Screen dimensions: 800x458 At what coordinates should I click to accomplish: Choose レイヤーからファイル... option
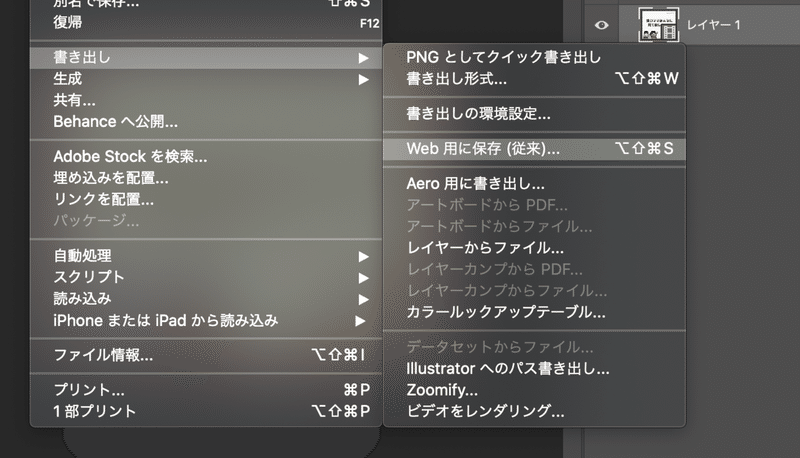click(x=534, y=248)
